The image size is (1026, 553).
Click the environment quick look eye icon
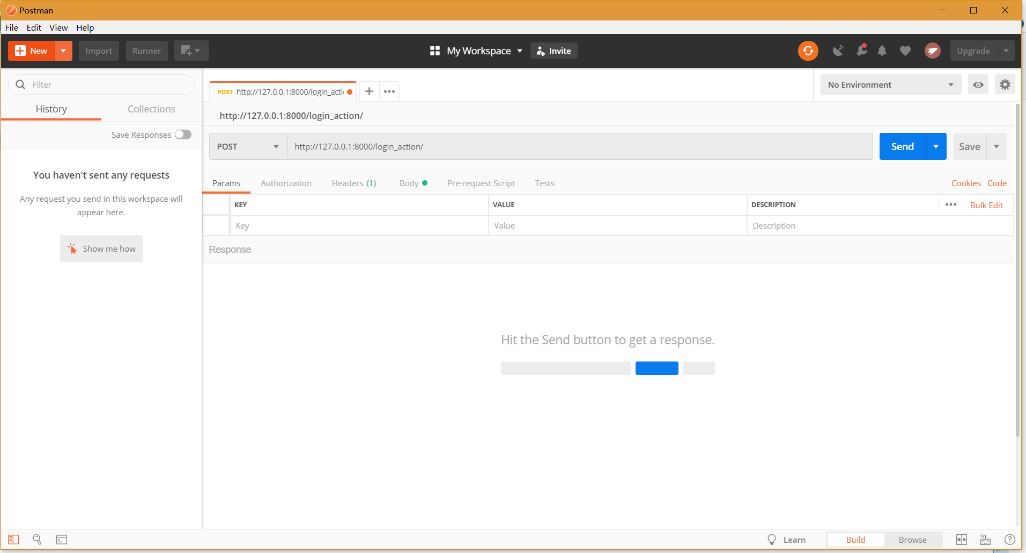click(978, 84)
